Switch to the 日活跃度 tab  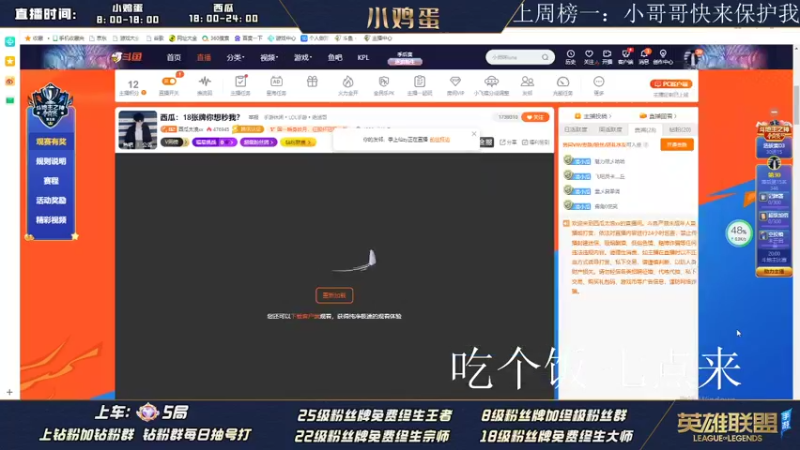[576, 130]
